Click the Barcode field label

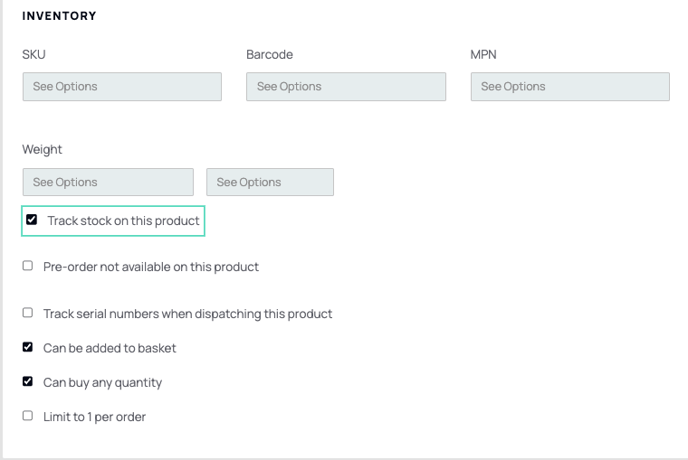[269, 54]
